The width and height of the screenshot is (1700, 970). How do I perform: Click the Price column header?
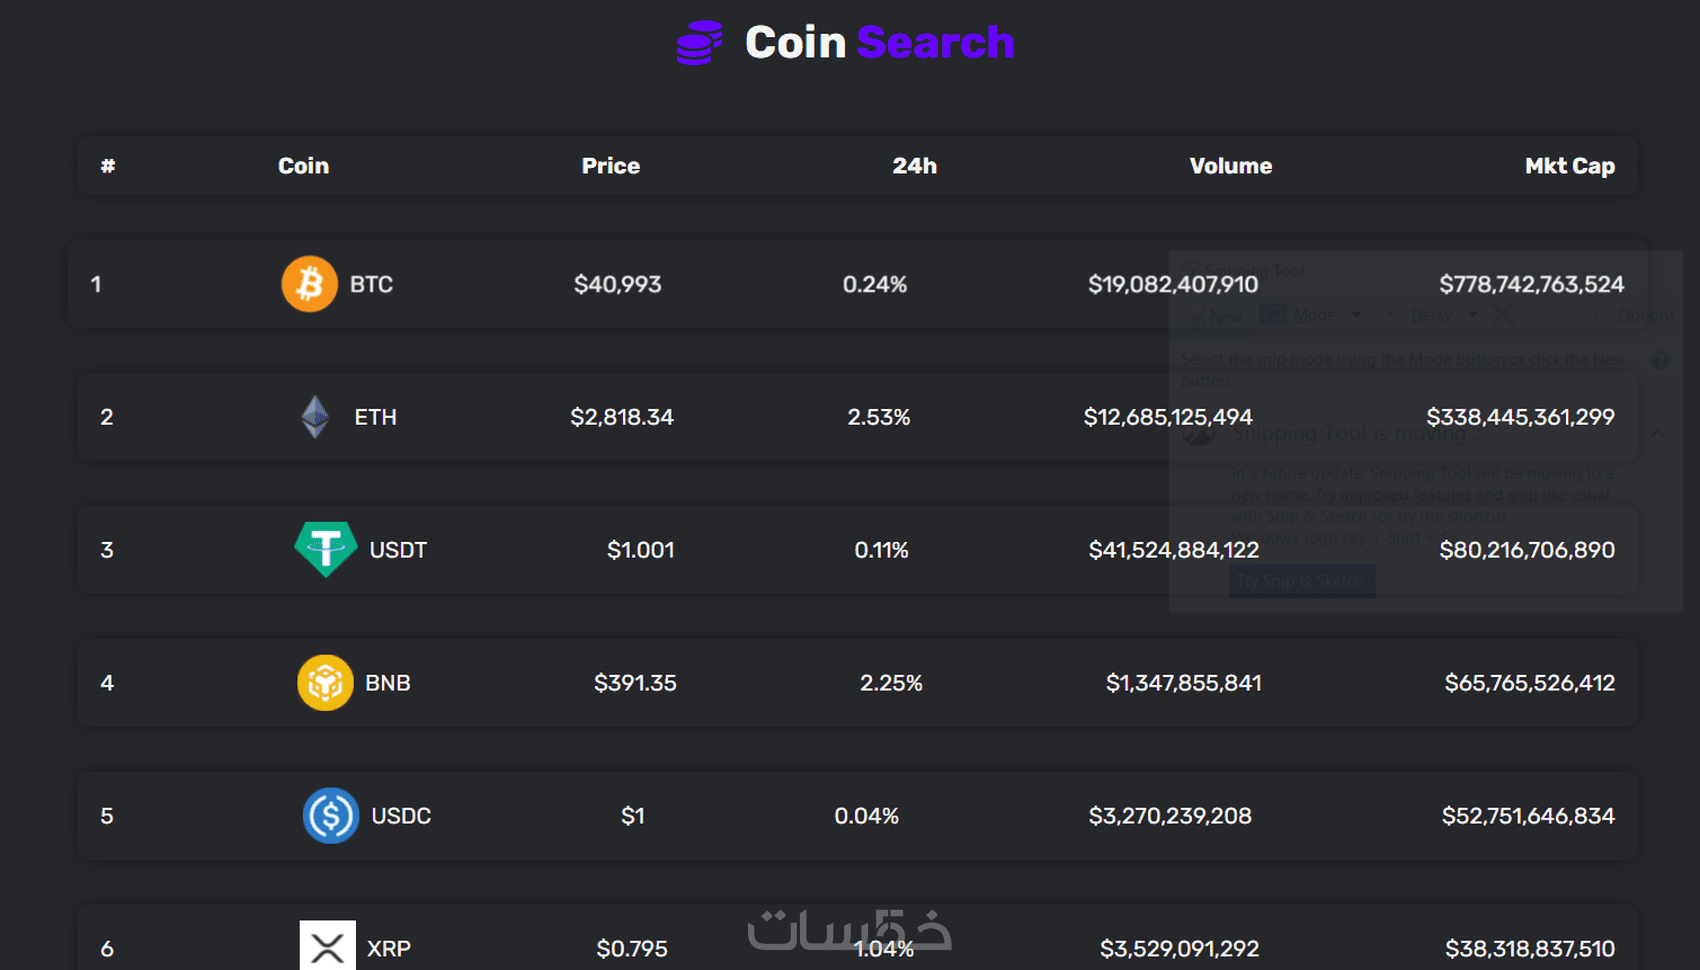[x=610, y=166]
